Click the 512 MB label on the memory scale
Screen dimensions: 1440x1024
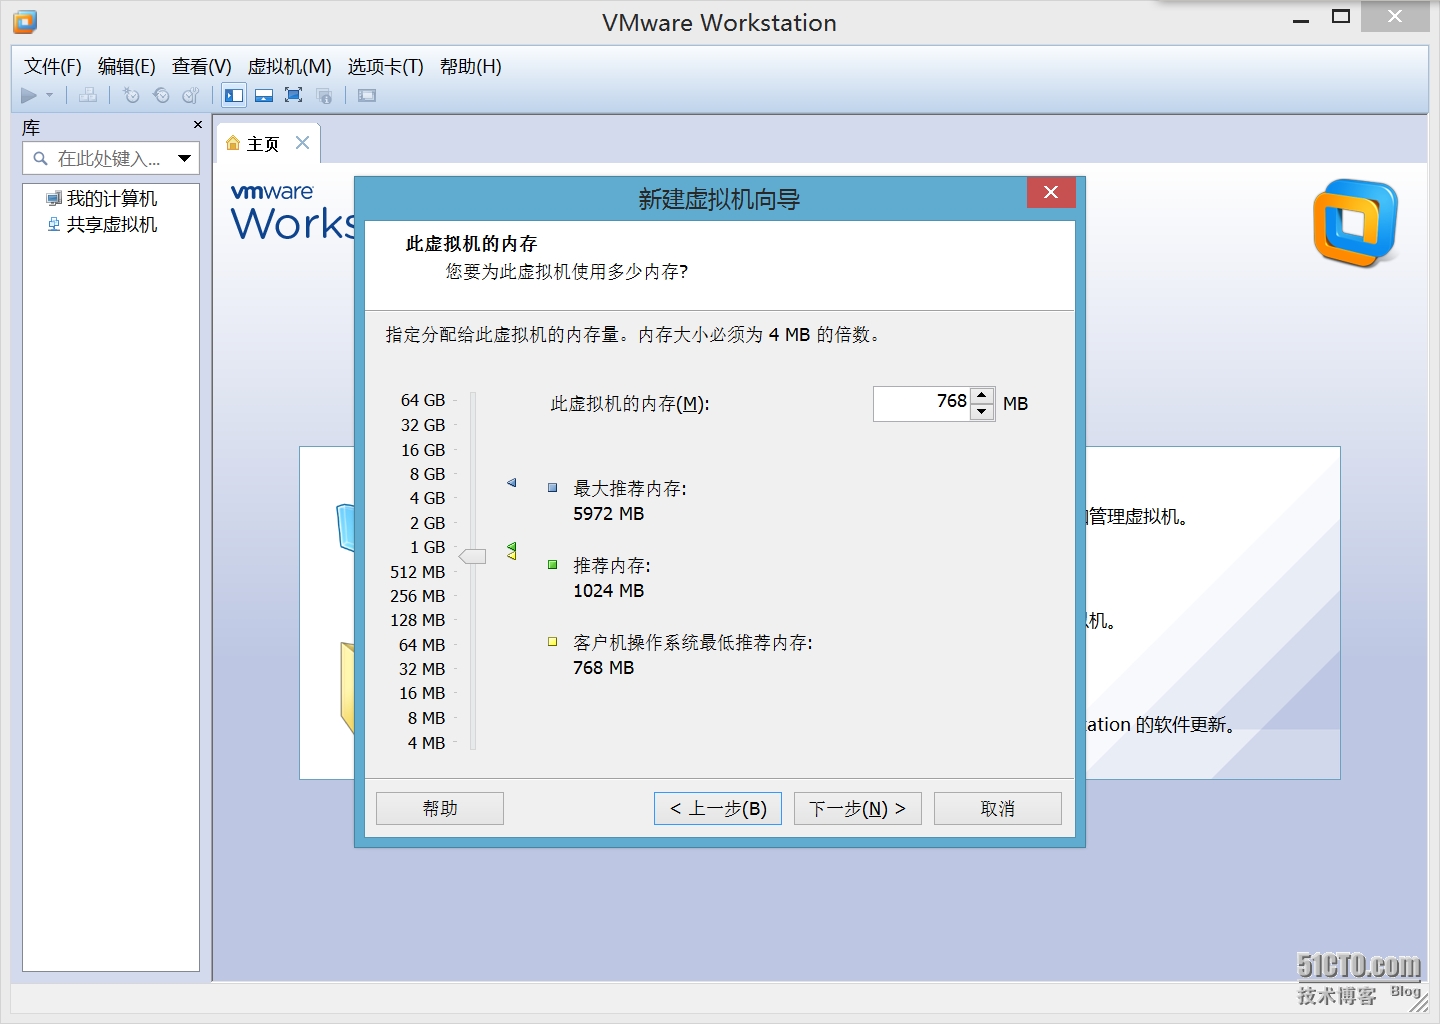pyautogui.click(x=418, y=572)
